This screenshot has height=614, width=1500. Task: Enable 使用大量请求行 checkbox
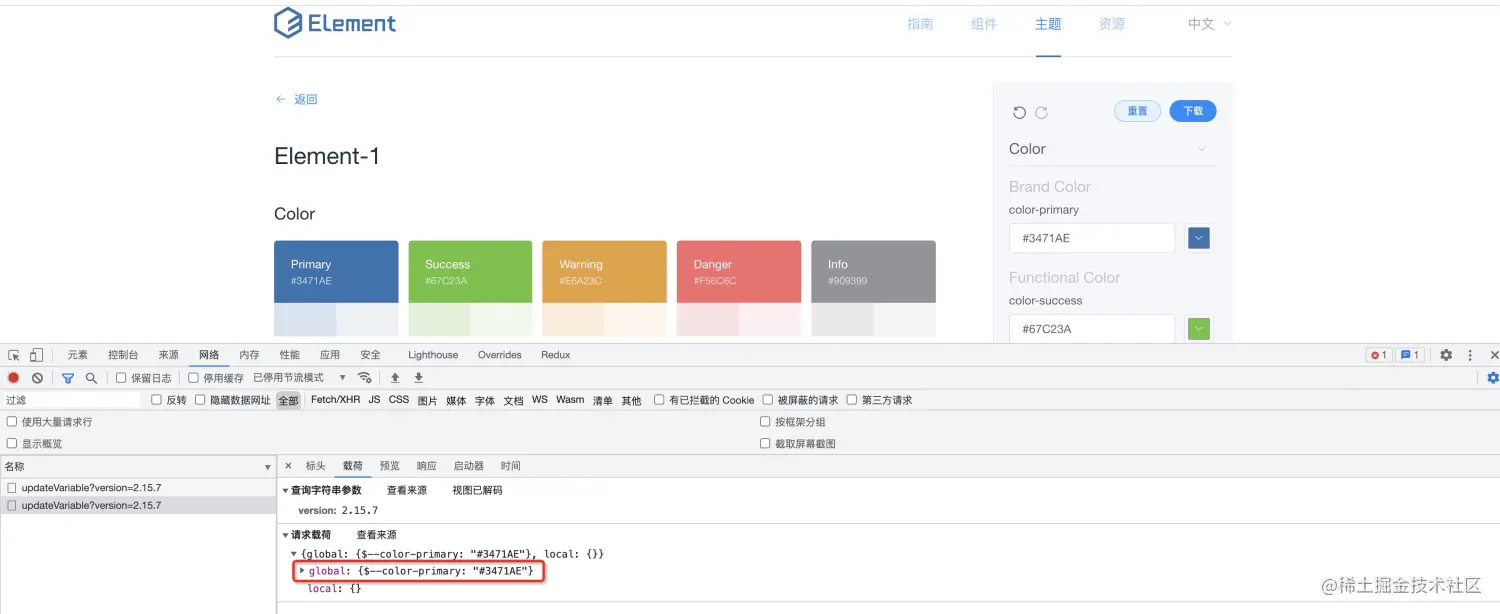12,422
